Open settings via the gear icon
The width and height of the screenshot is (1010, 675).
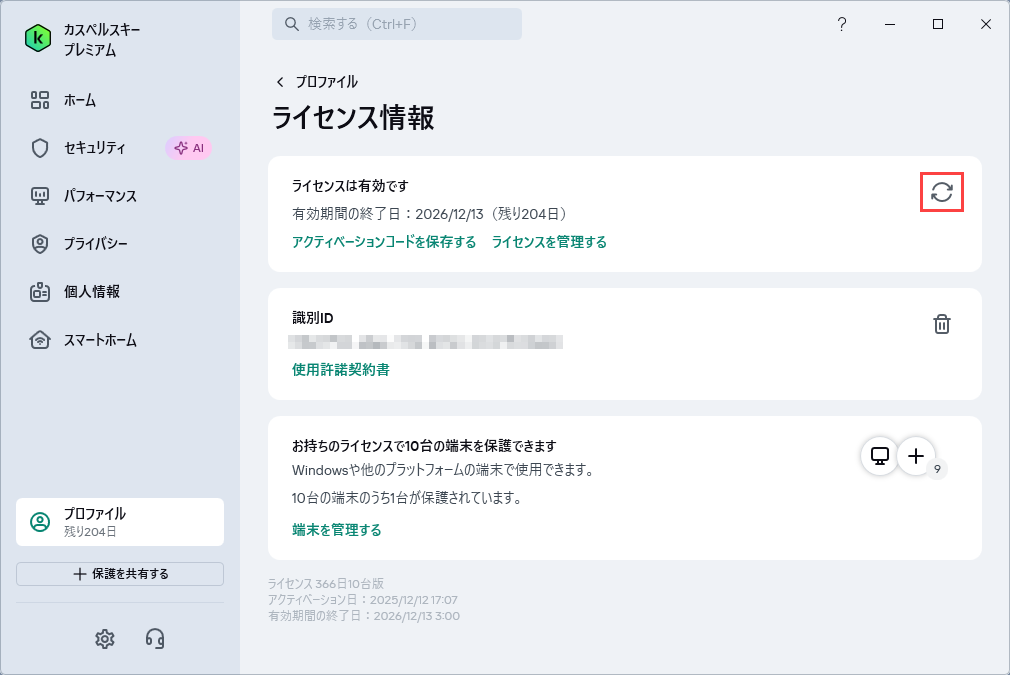click(105, 639)
